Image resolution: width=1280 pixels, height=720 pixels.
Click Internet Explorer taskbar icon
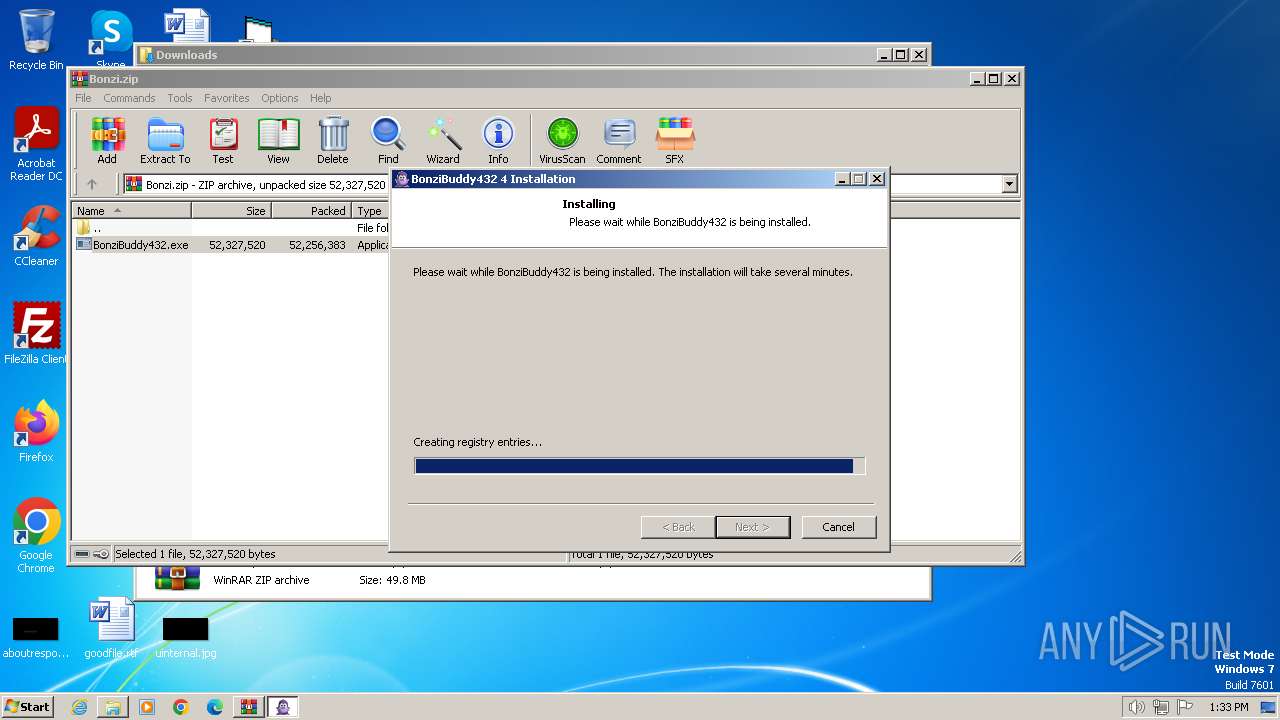click(80, 707)
